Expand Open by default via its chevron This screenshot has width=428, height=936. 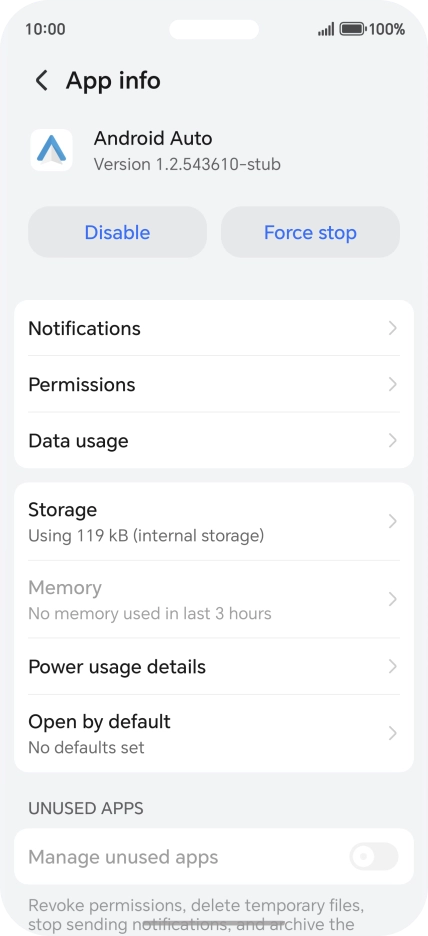coord(392,733)
